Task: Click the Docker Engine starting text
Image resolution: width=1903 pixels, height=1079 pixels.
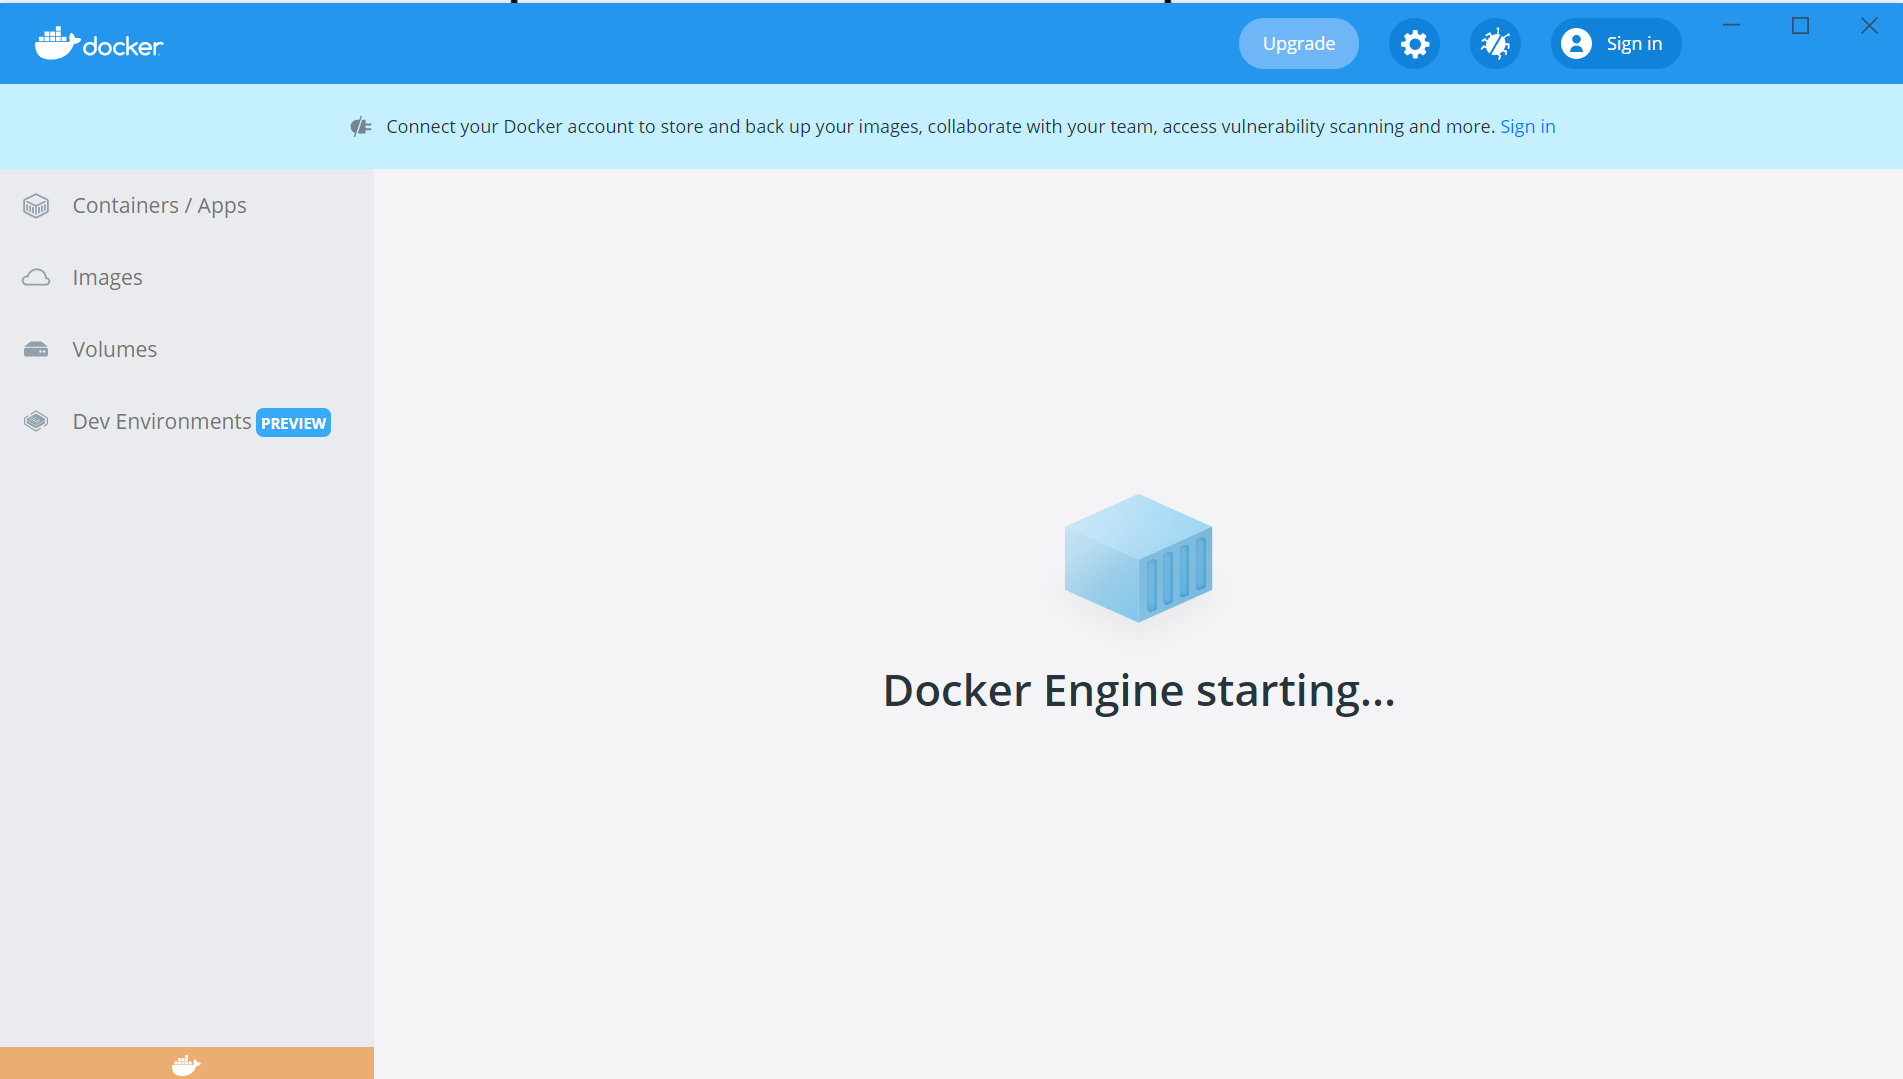Action: click(1139, 691)
